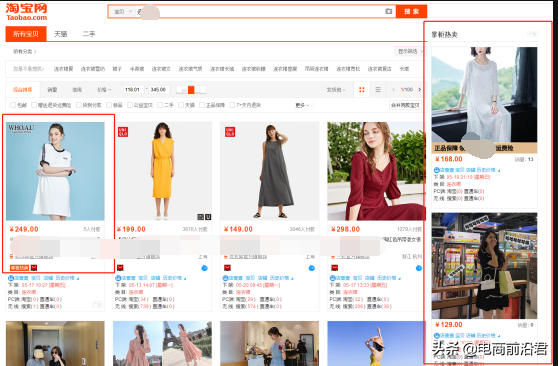Click related search link 半身裙
Viewport: 558px width, 366px height.
click(x=137, y=69)
